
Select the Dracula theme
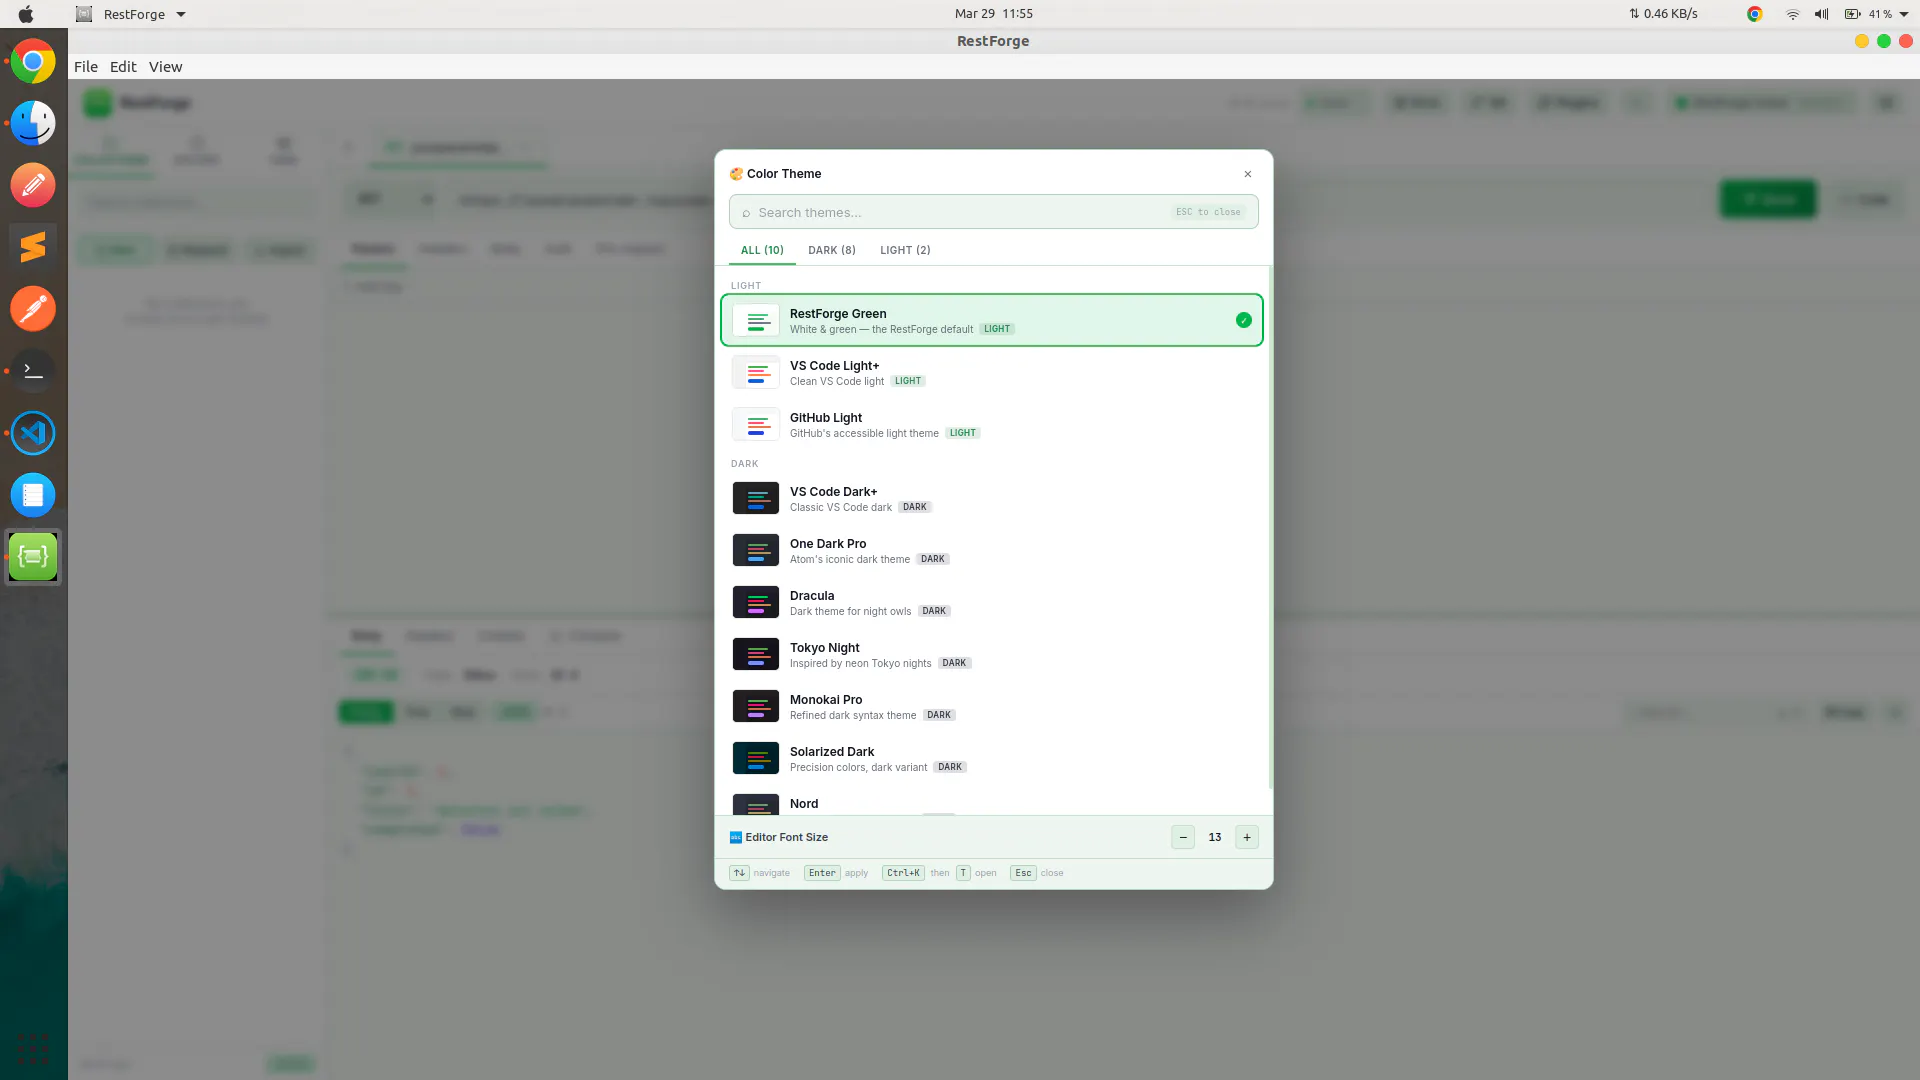tap(992, 602)
